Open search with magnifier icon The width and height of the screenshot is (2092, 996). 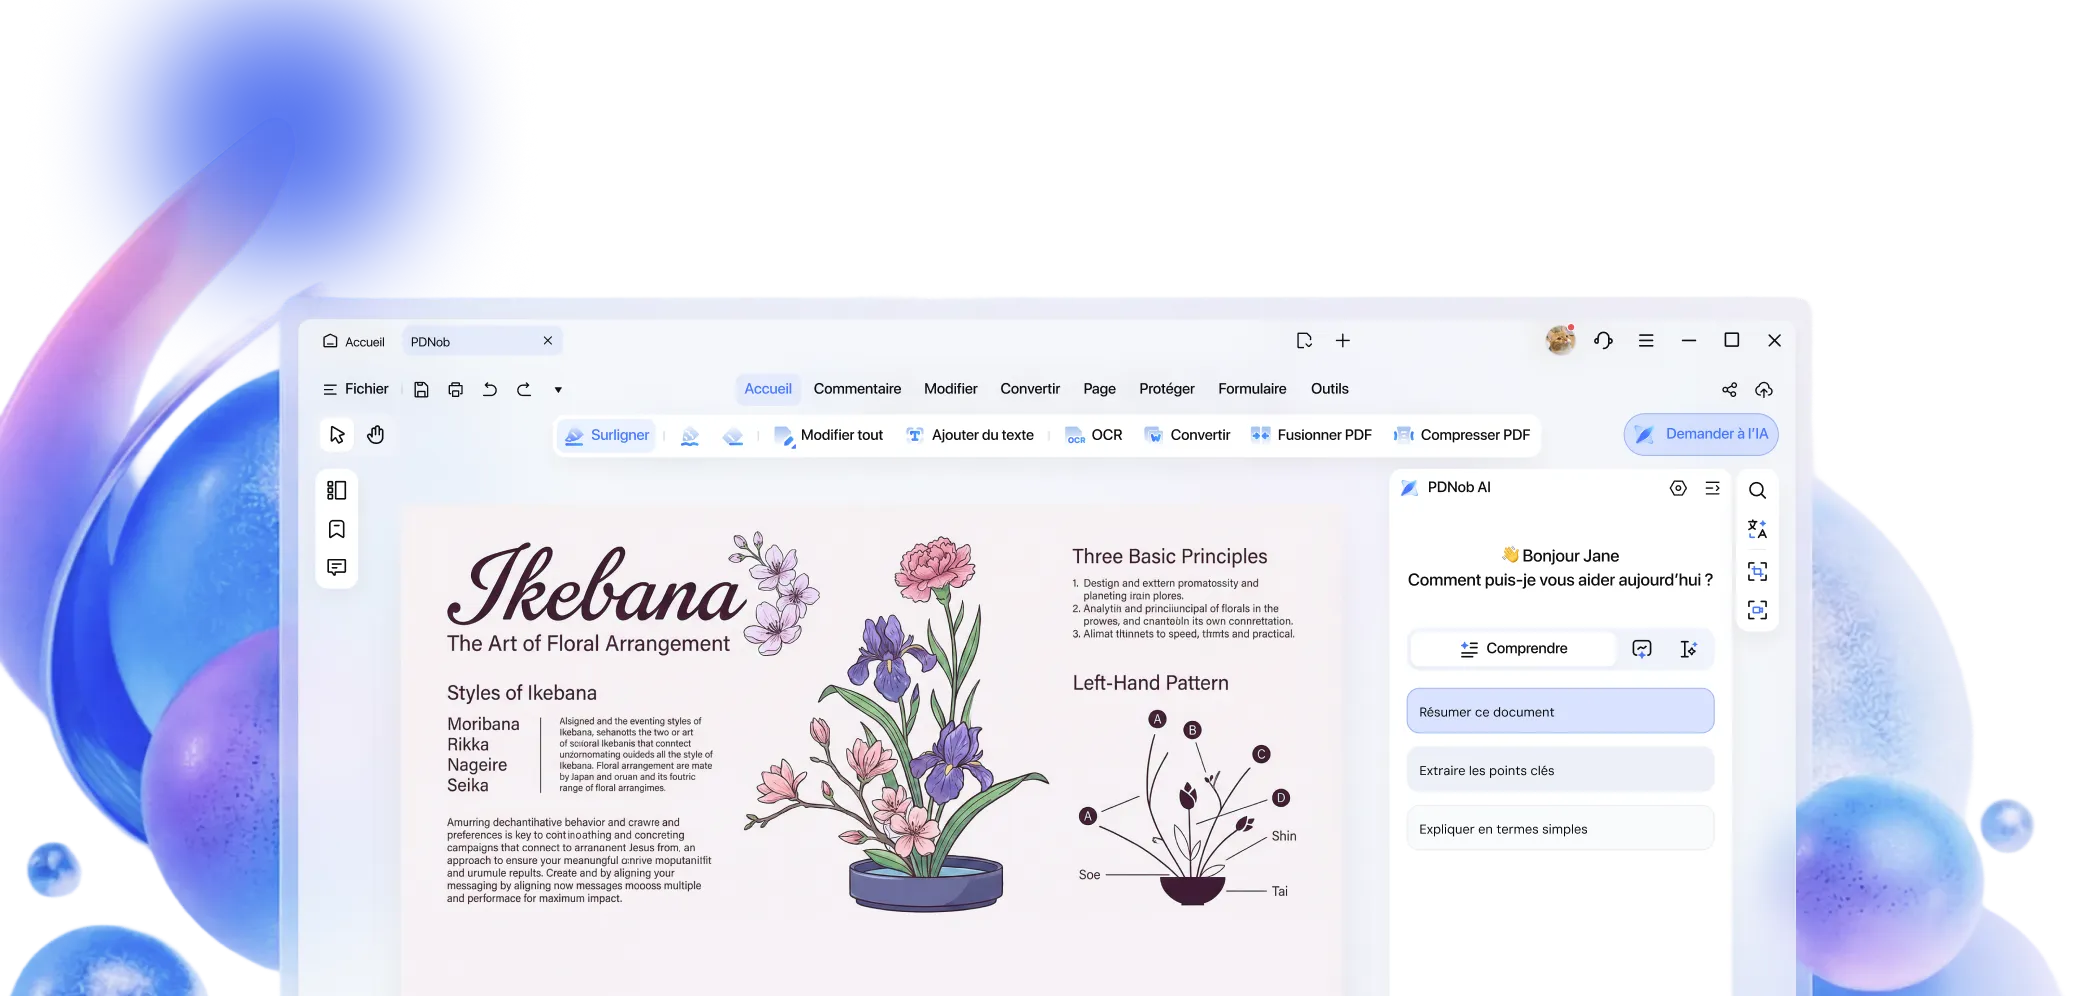(x=1757, y=490)
